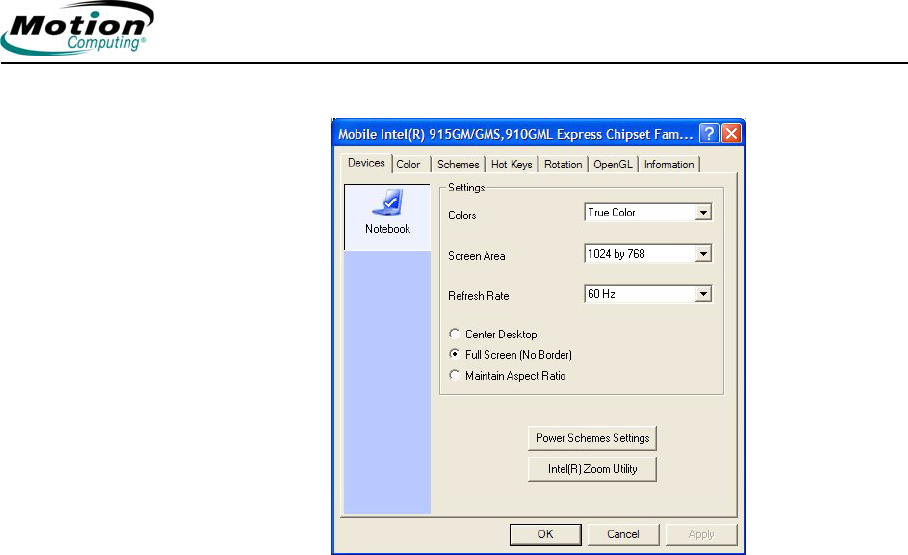Go to the Rotation tab
The image size is (908, 555).
tap(563, 165)
